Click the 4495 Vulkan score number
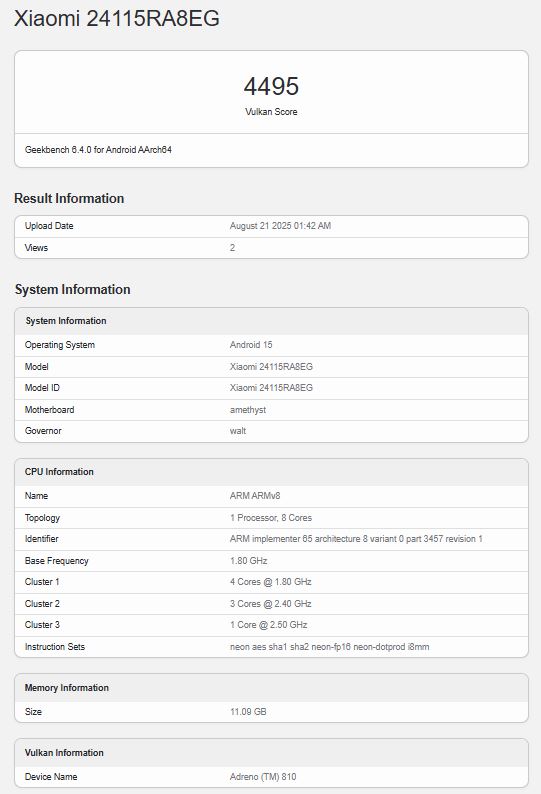Viewport: 541px width, 794px height. 271,86
